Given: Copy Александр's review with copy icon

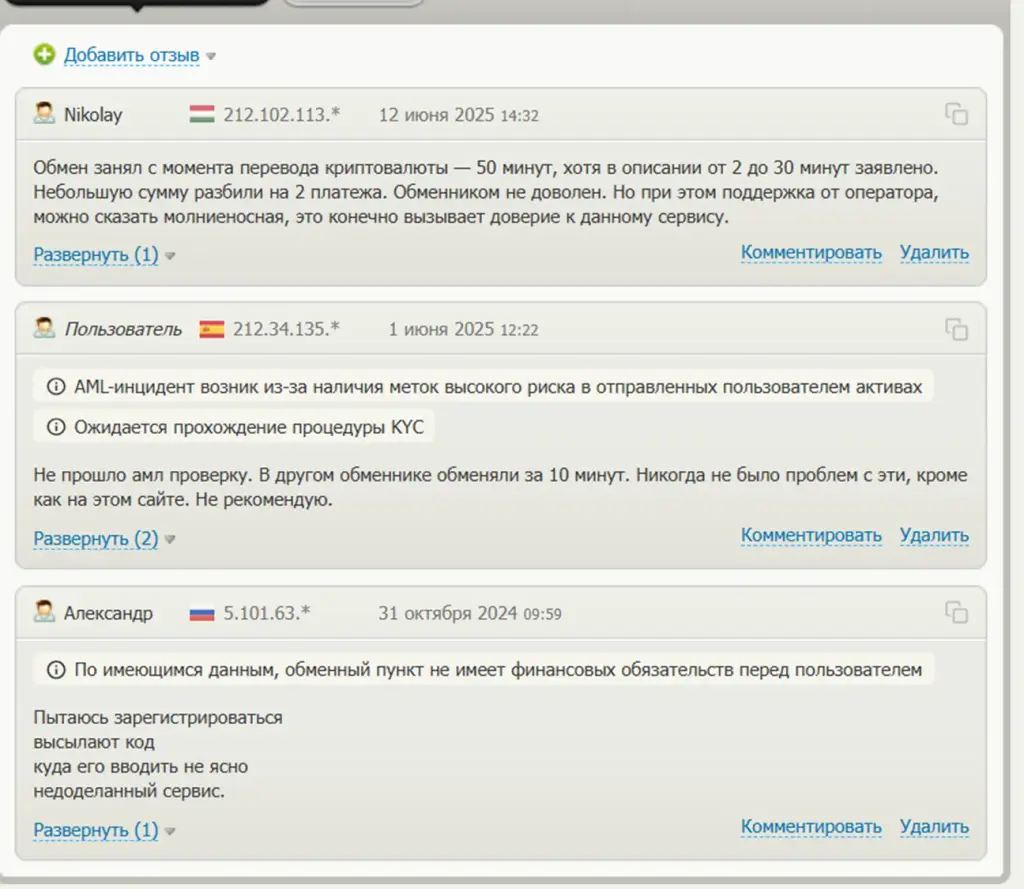Looking at the screenshot, I should tap(956, 613).
